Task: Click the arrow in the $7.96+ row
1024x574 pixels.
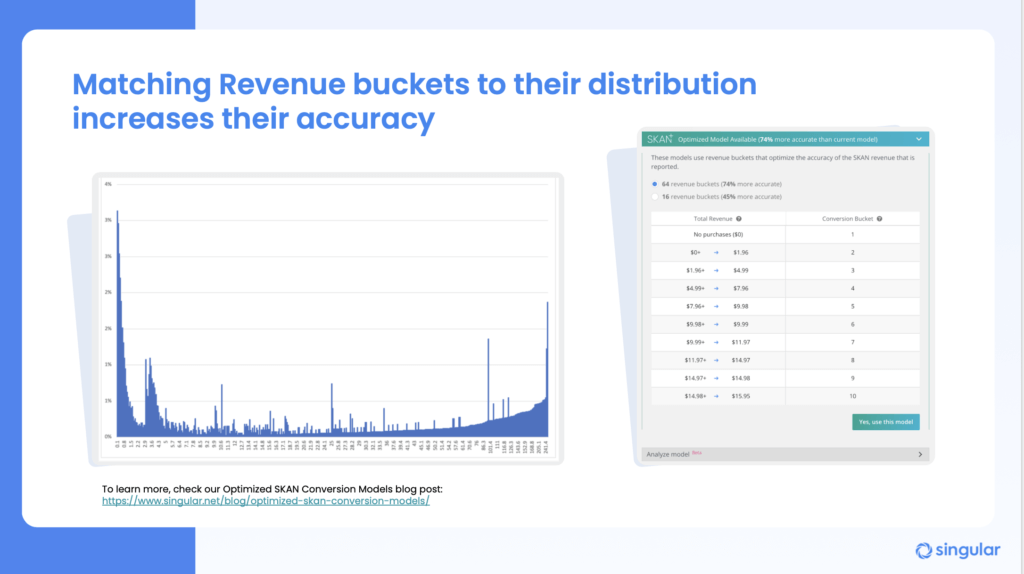Action: [x=716, y=306]
